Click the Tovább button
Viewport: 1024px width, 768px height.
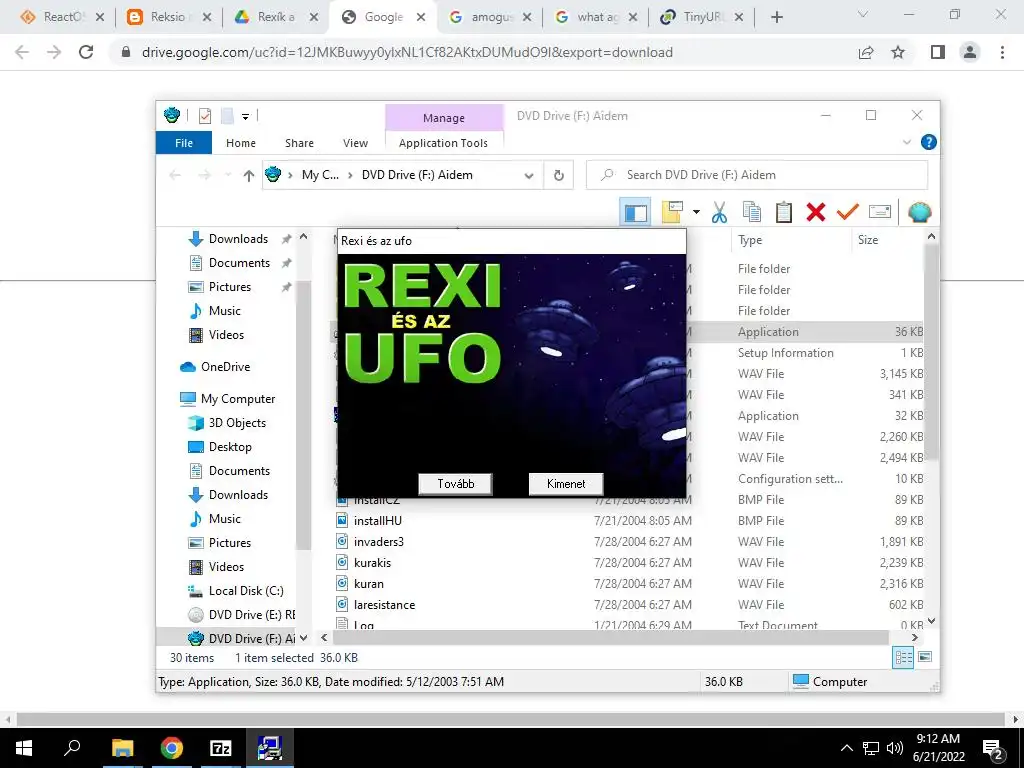point(455,484)
